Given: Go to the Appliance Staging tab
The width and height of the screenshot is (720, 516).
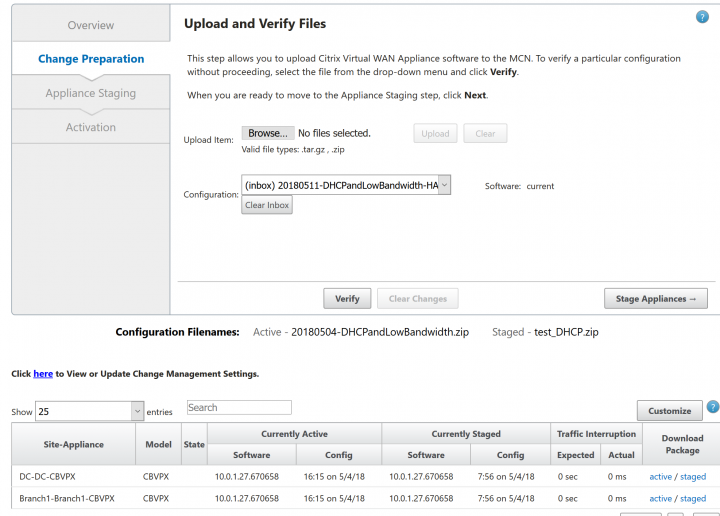Looking at the screenshot, I should pyautogui.click(x=91, y=93).
